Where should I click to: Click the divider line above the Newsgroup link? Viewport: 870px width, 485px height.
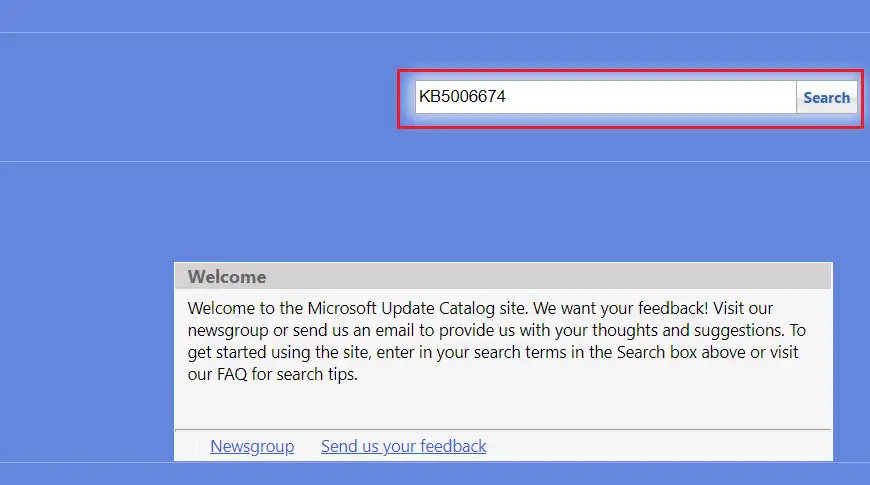pyautogui.click(x=503, y=430)
